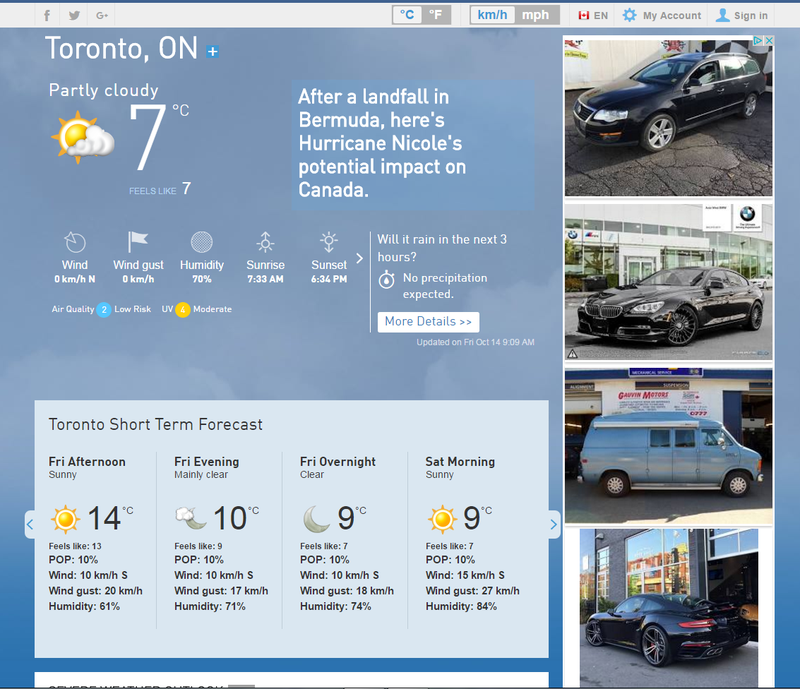This screenshot has height=689, width=800.
Task: Open the Twitter share icon
Action: pyautogui.click(x=74, y=15)
